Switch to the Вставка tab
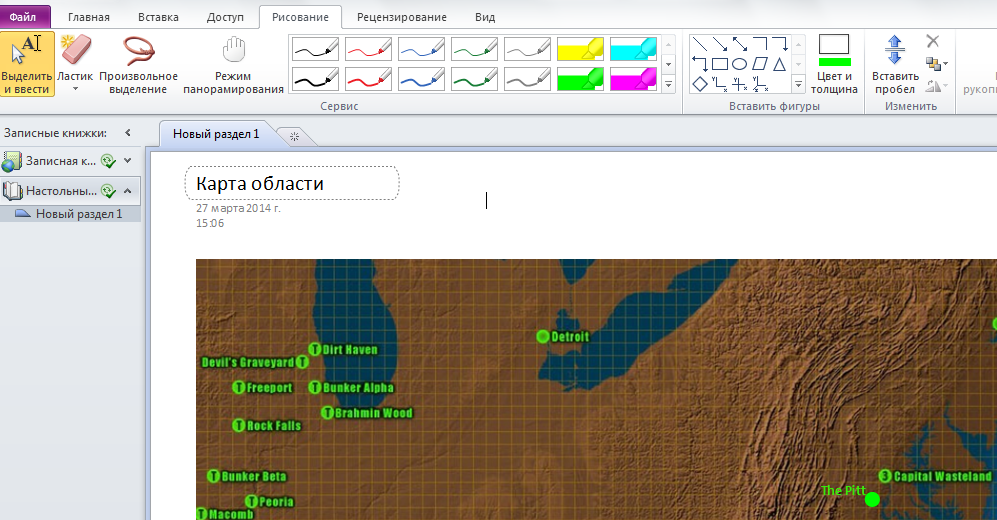Viewport: 997px width, 520px height. [x=158, y=17]
